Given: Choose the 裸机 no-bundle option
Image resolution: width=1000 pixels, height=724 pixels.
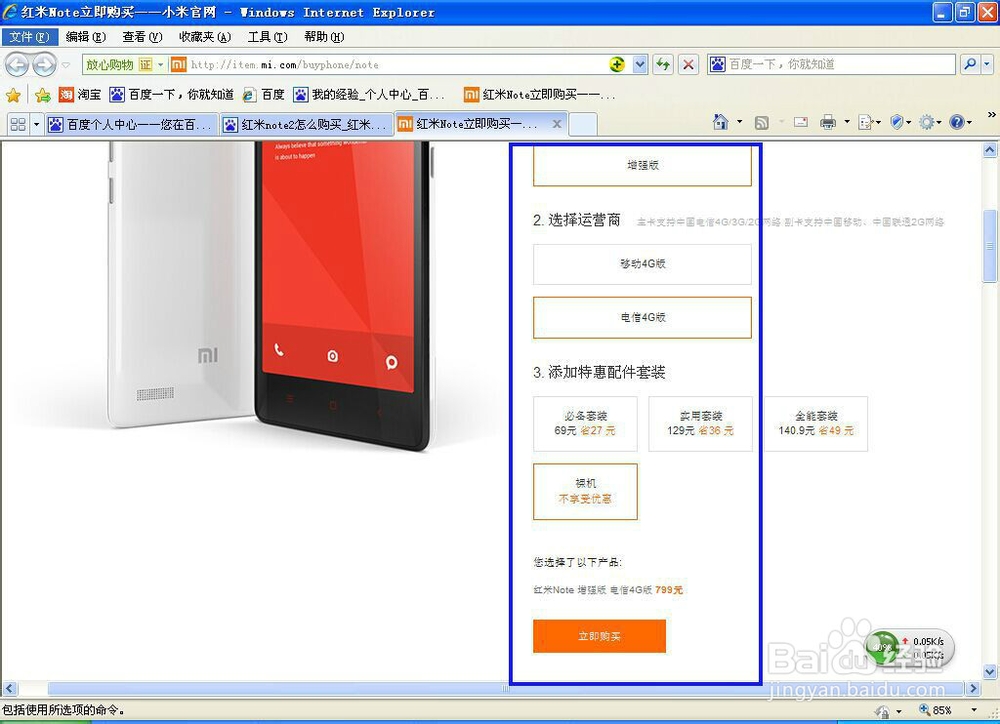Looking at the screenshot, I should coord(585,491).
